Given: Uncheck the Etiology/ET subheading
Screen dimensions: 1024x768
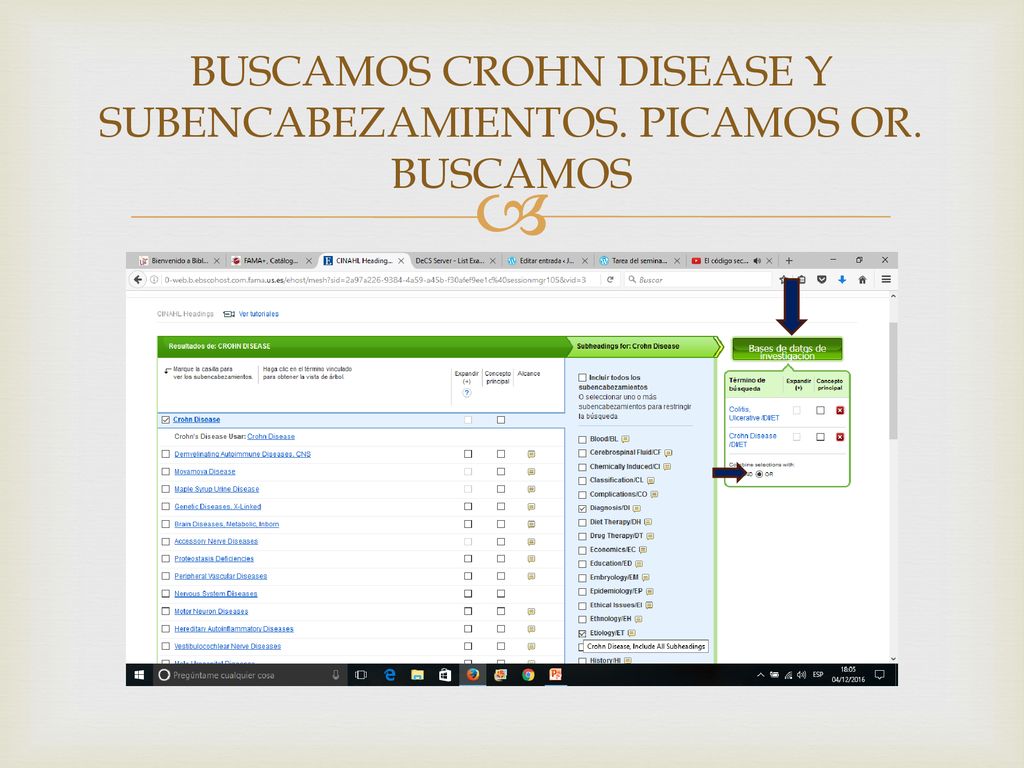Looking at the screenshot, I should [x=582, y=633].
